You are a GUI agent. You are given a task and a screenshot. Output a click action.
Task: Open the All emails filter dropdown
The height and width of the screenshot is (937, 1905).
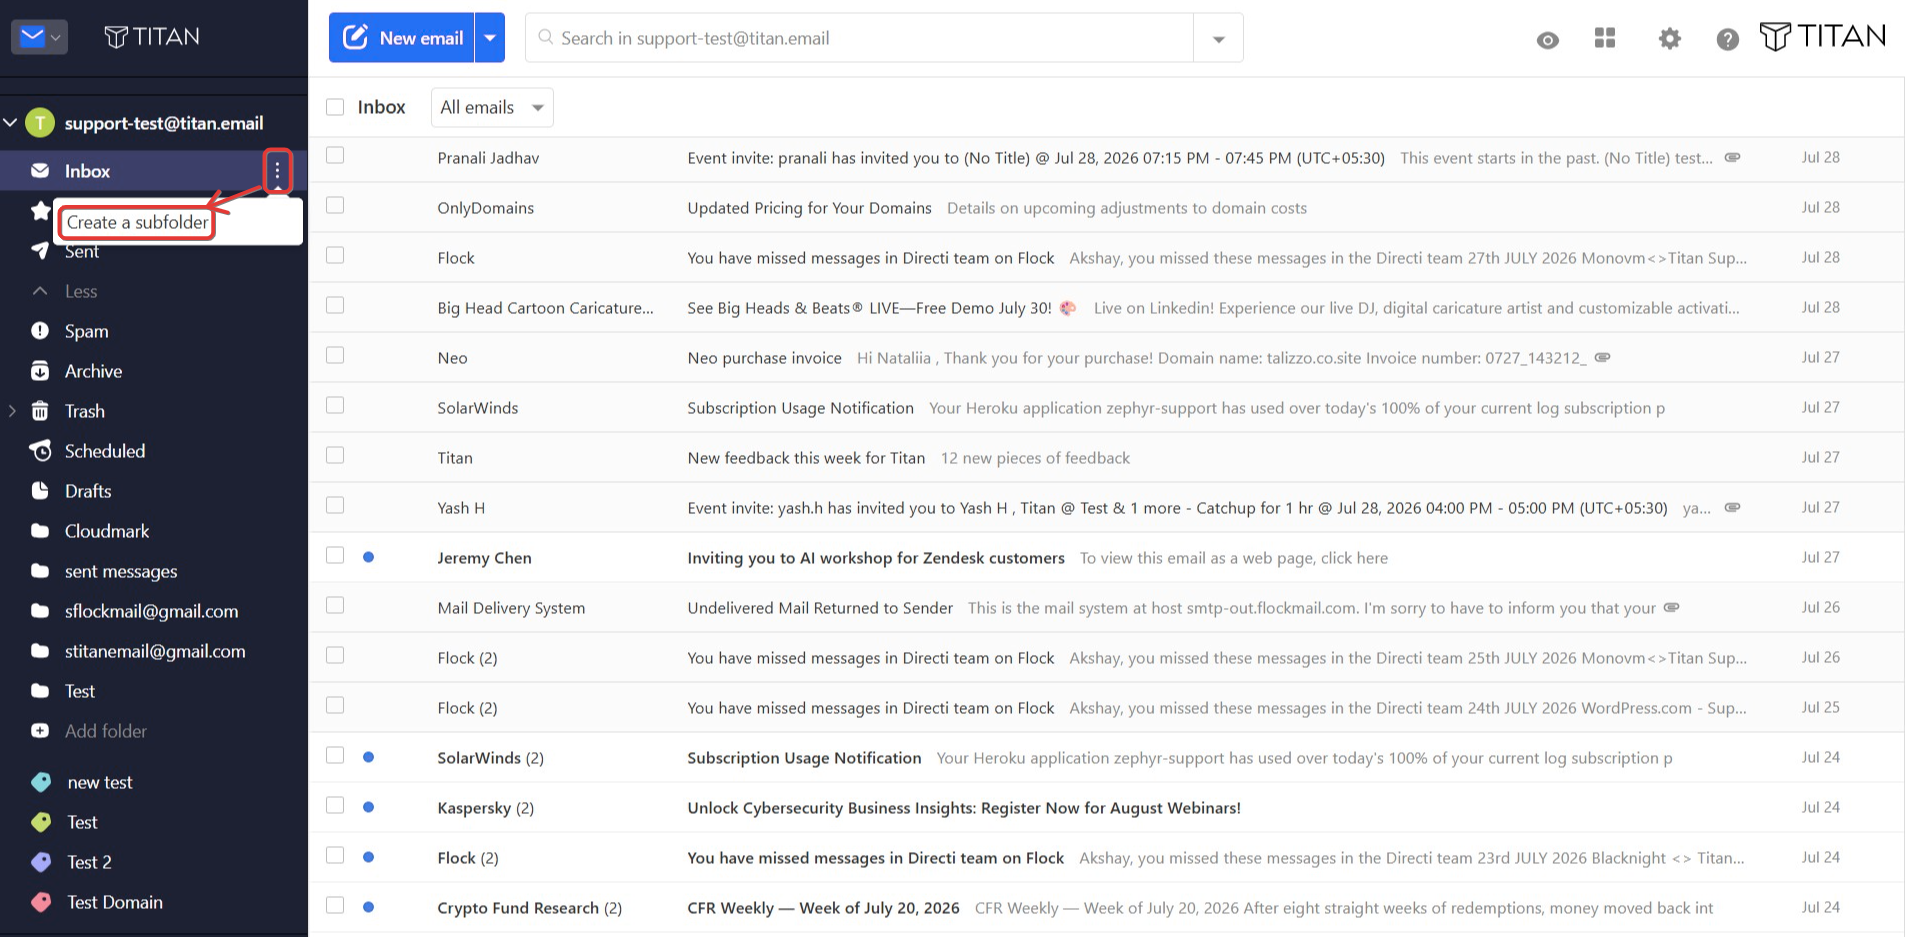tap(492, 107)
